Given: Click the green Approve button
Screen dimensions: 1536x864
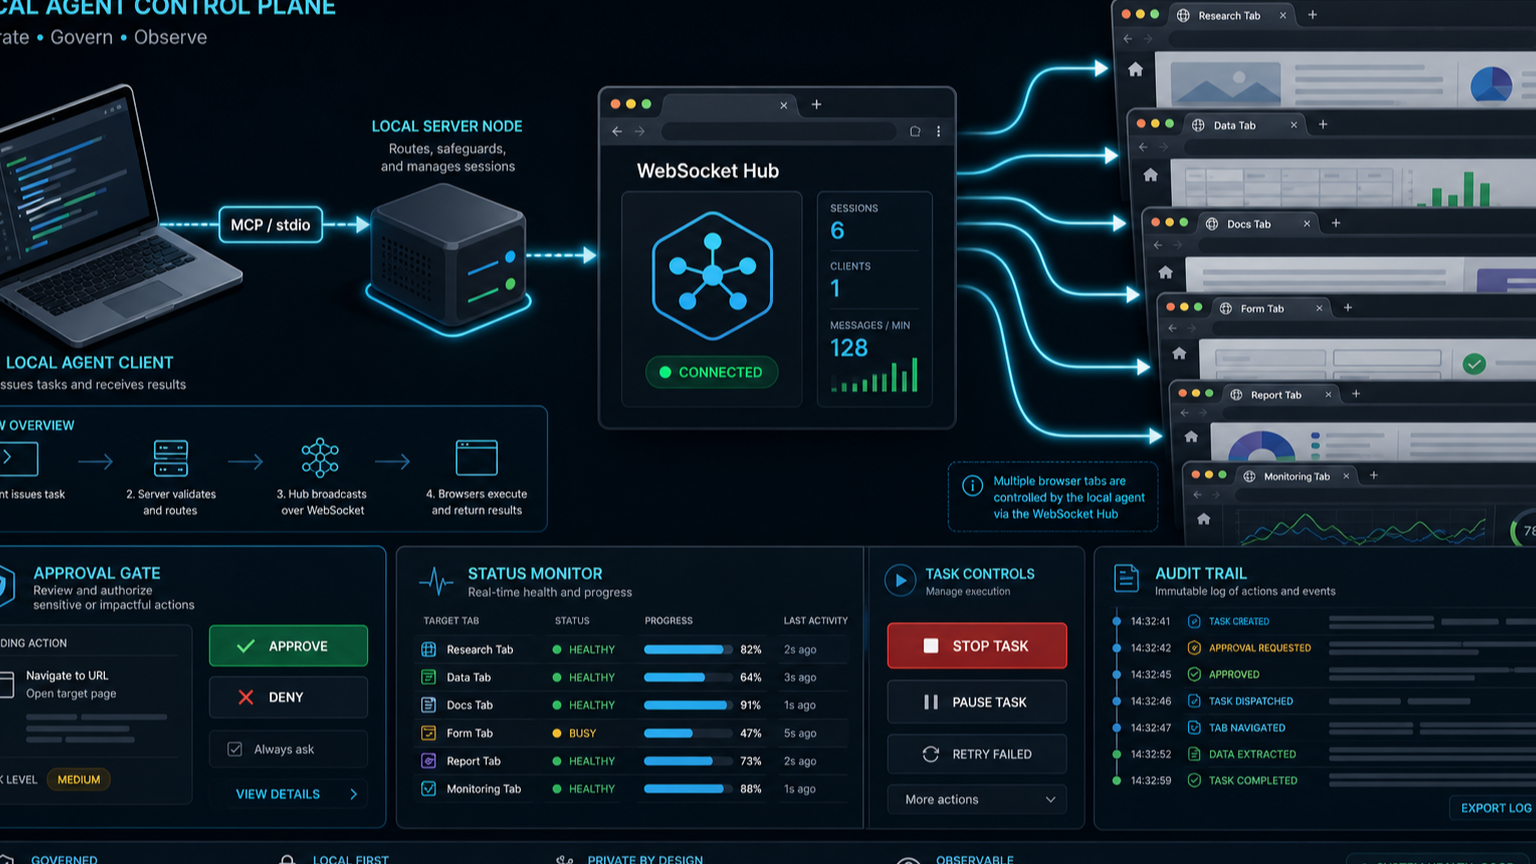Looking at the screenshot, I should coord(288,646).
